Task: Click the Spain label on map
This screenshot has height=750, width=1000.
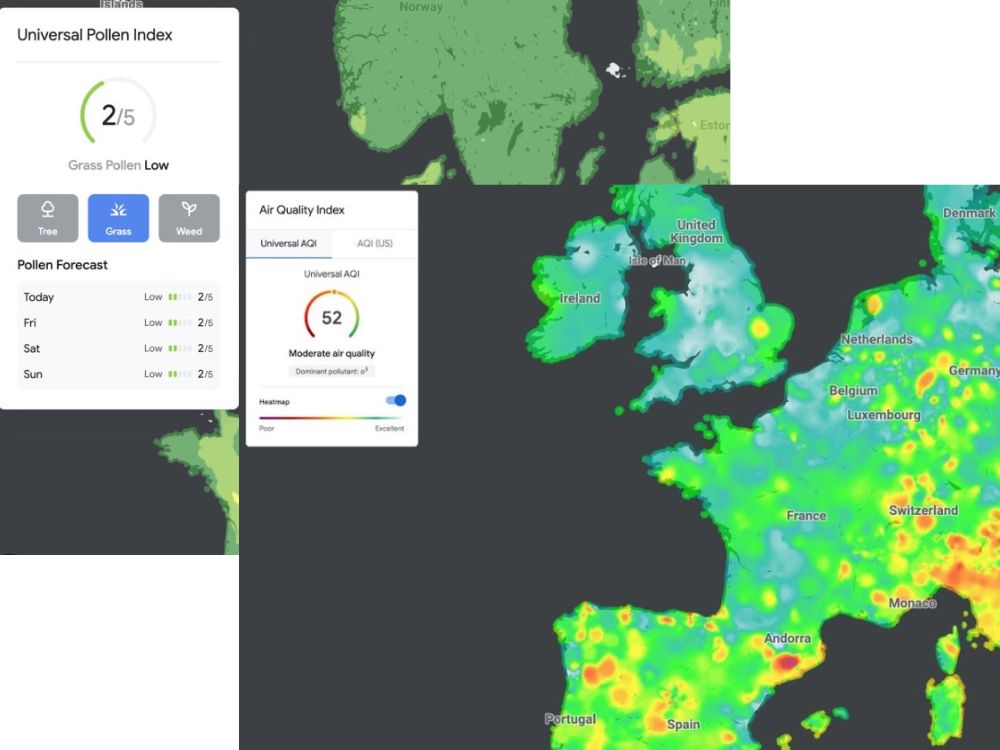Action: 683,724
